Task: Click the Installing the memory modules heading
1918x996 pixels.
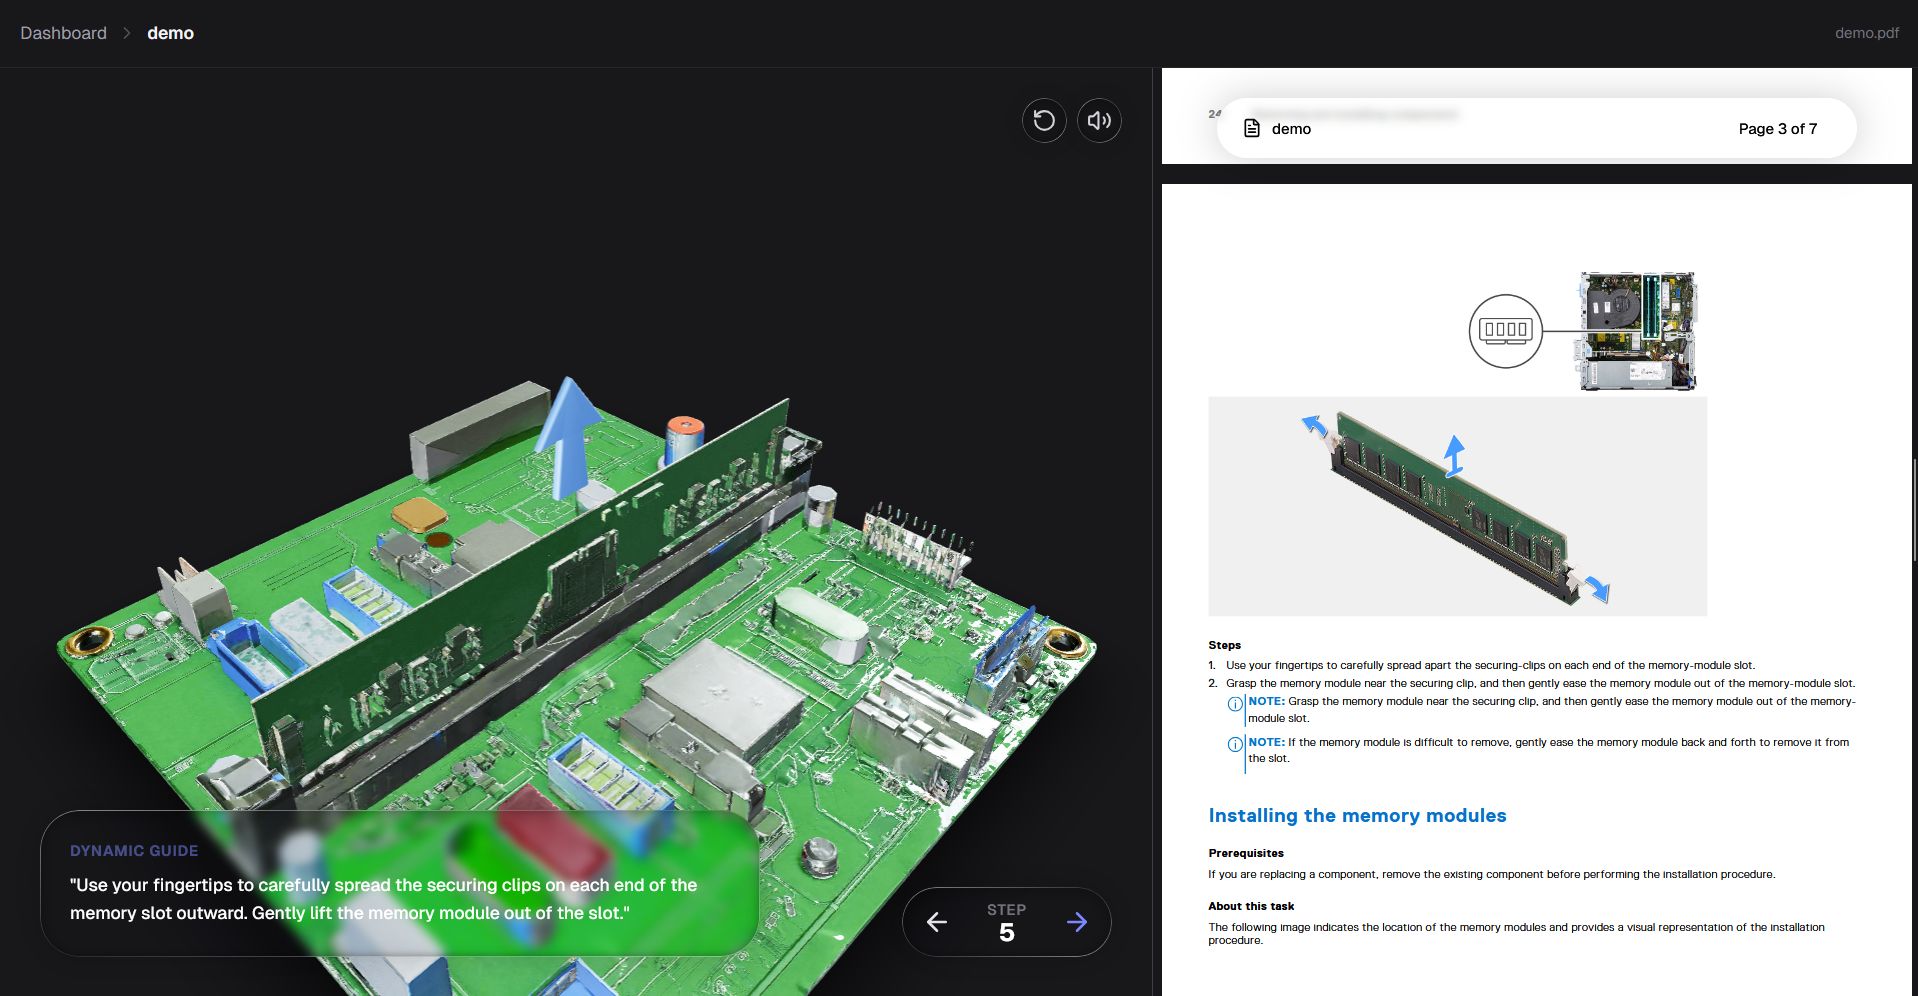Action: [1357, 815]
